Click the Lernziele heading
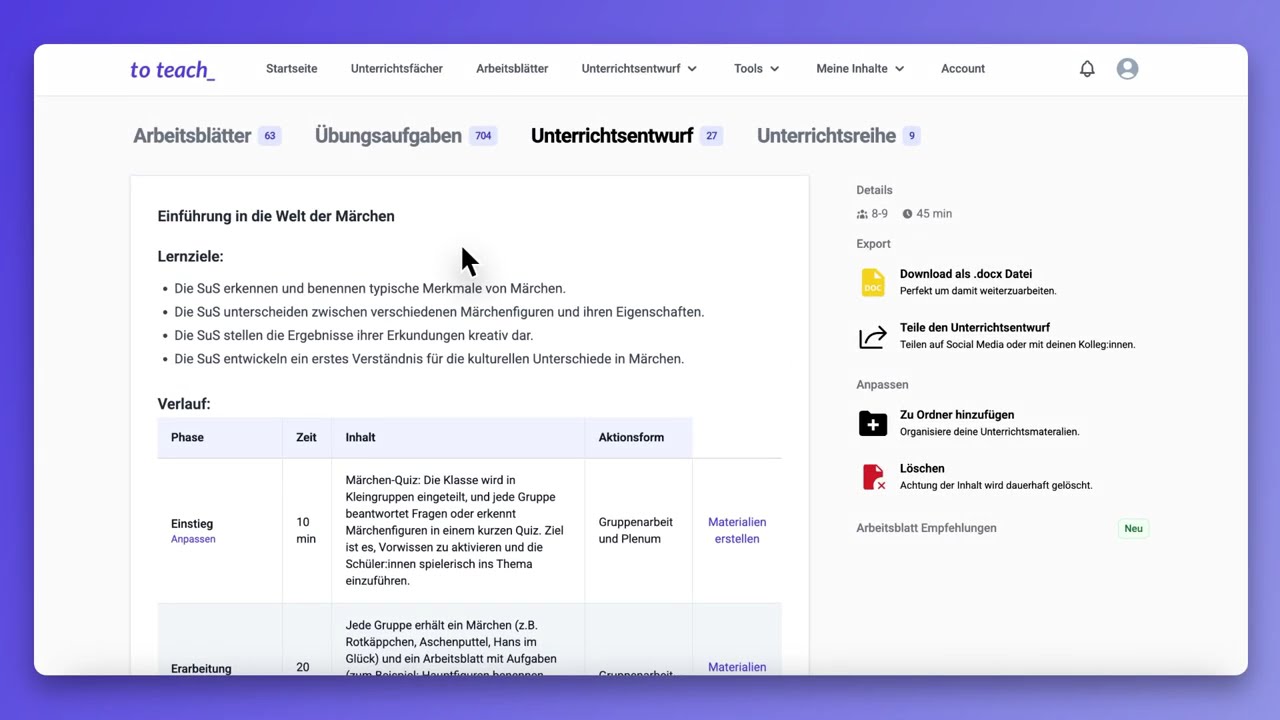This screenshot has width=1280, height=720. point(190,256)
